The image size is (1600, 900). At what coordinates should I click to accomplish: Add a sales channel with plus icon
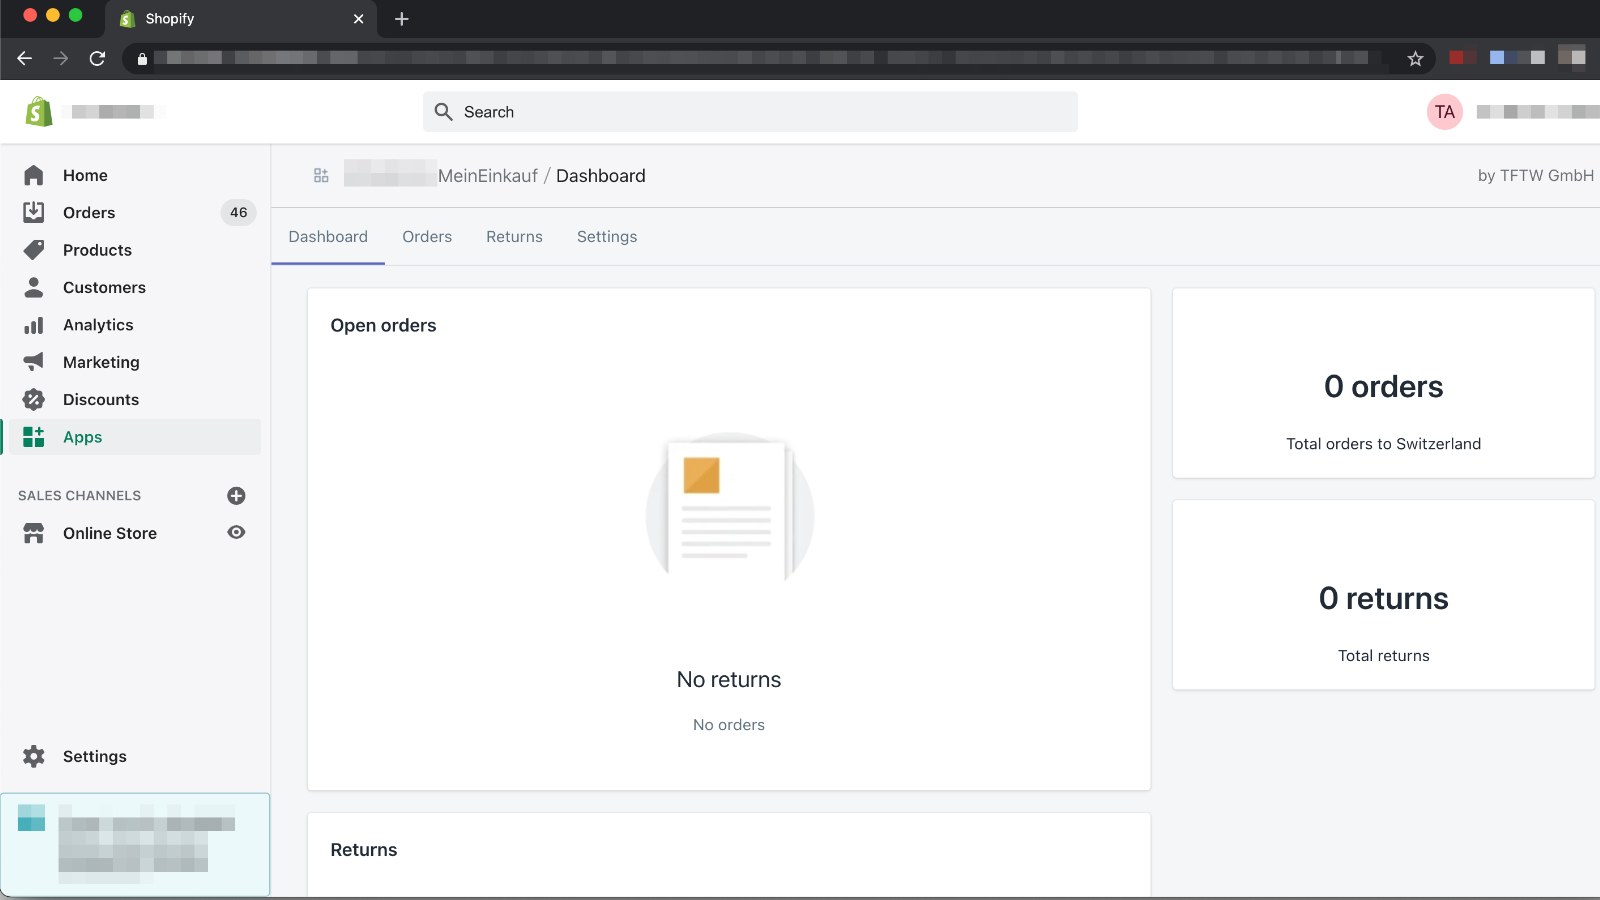(236, 496)
